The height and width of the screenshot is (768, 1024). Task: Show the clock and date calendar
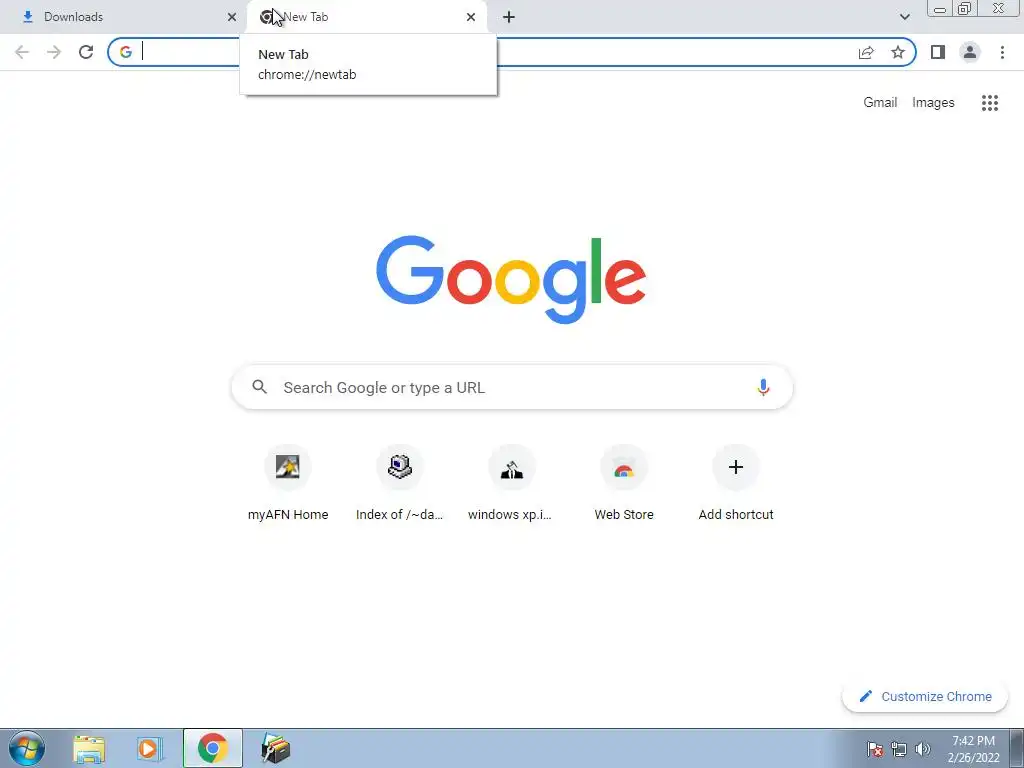click(x=973, y=749)
